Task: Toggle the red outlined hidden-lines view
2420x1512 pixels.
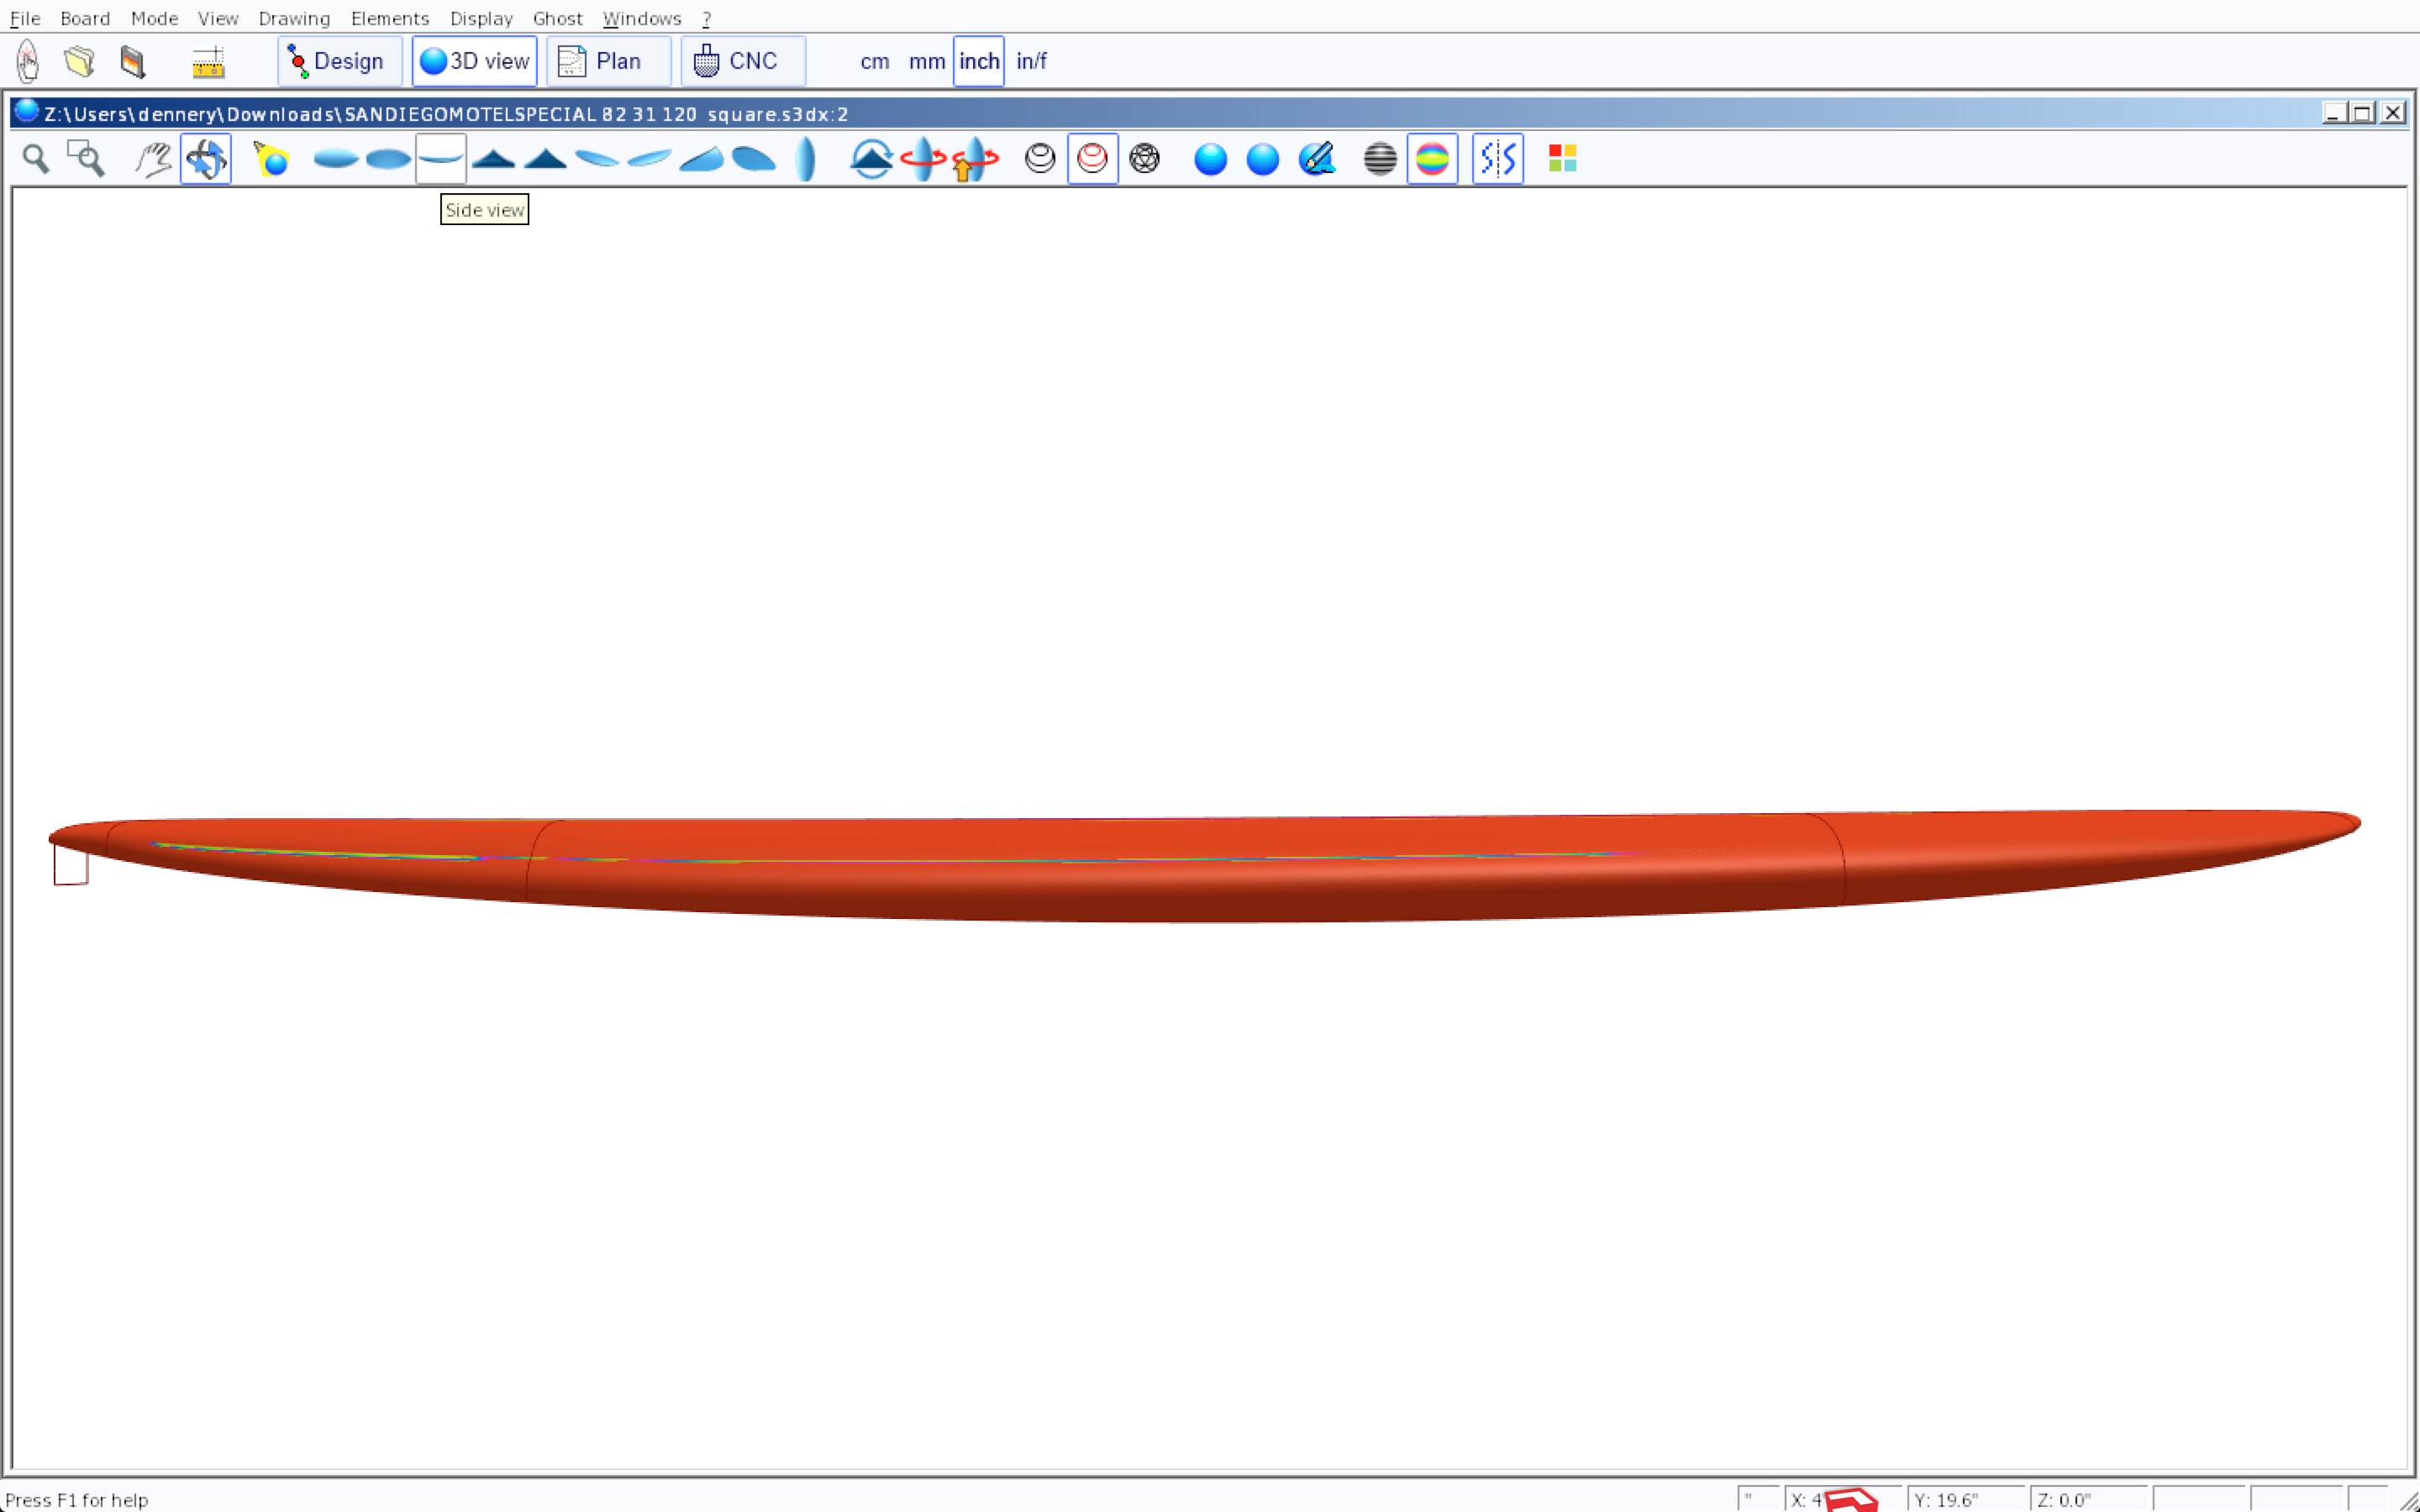Action: 1092,159
